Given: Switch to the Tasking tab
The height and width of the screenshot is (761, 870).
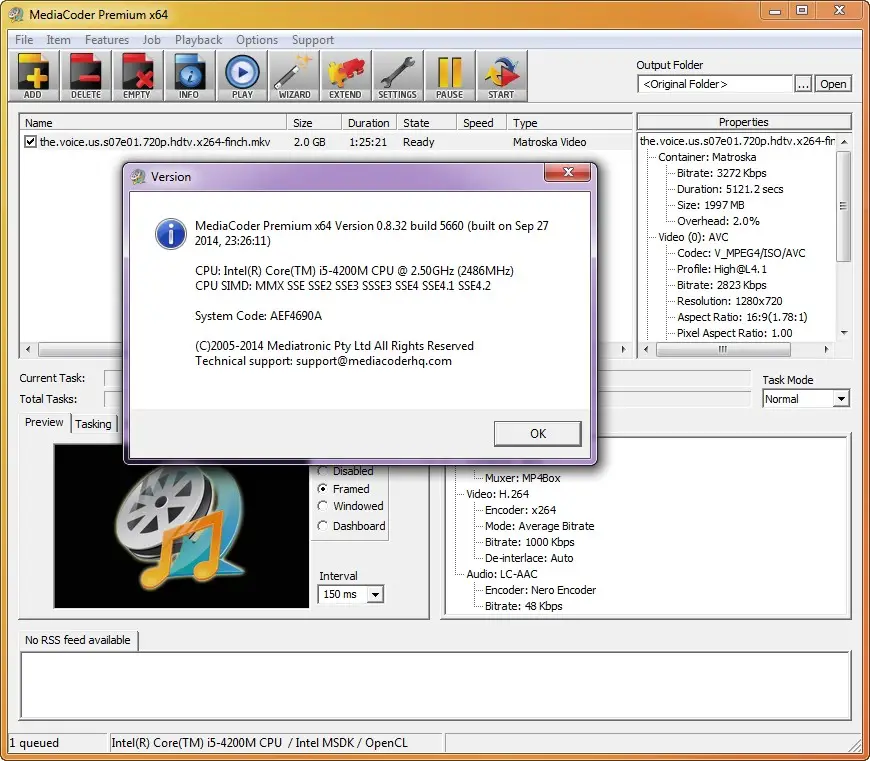Looking at the screenshot, I should point(93,424).
